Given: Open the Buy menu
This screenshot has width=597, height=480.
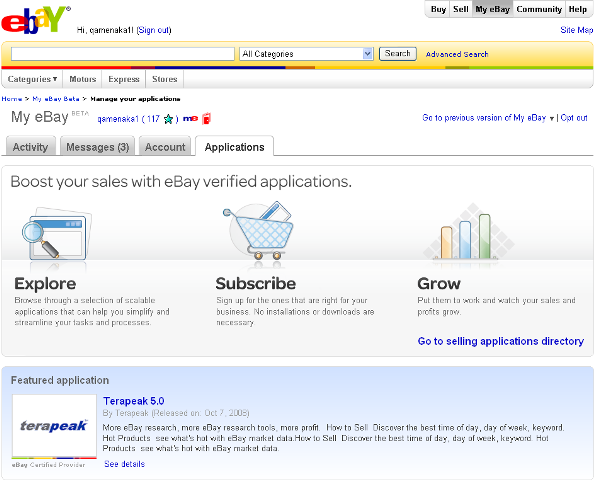Looking at the screenshot, I should click(x=438, y=9).
